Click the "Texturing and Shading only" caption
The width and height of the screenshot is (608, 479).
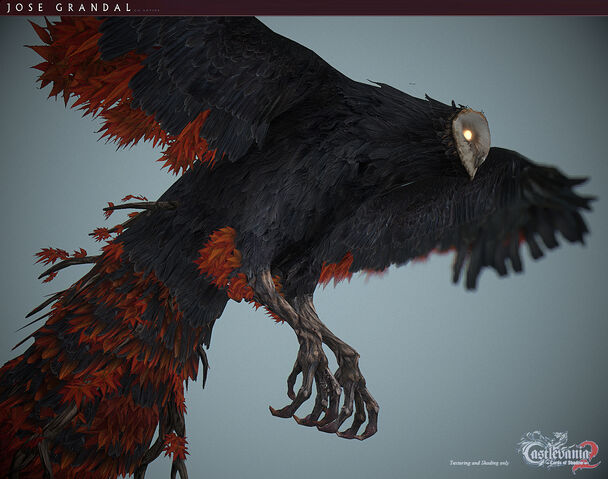pyautogui.click(x=479, y=463)
